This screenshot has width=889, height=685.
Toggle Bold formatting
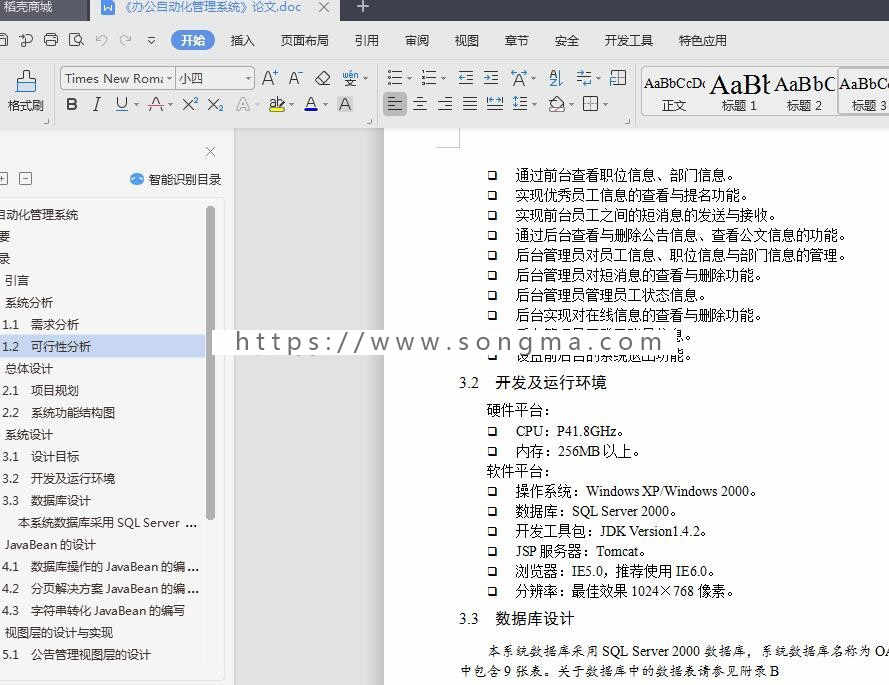72,104
